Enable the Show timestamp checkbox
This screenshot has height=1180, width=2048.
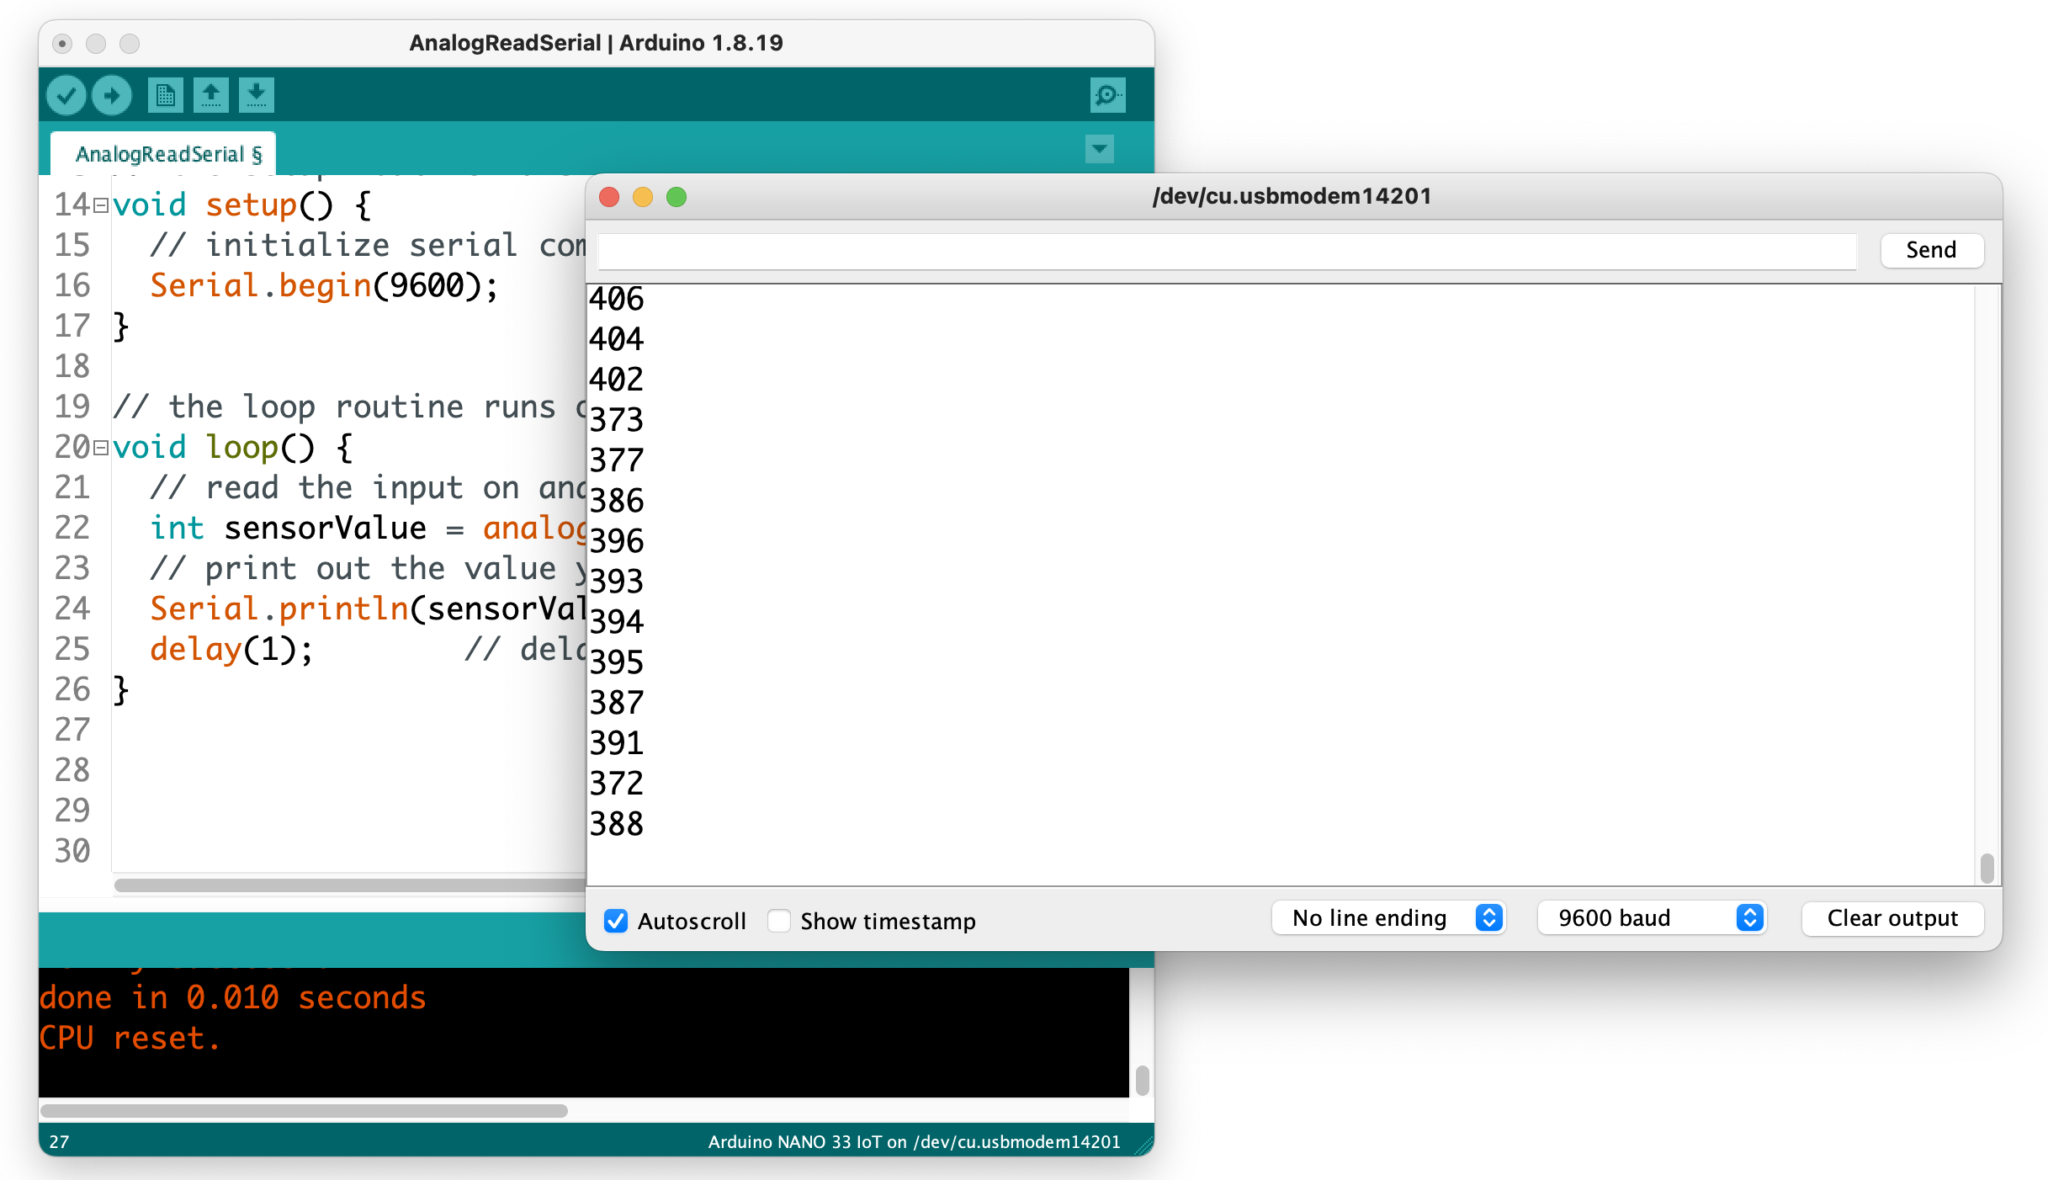pos(780,921)
